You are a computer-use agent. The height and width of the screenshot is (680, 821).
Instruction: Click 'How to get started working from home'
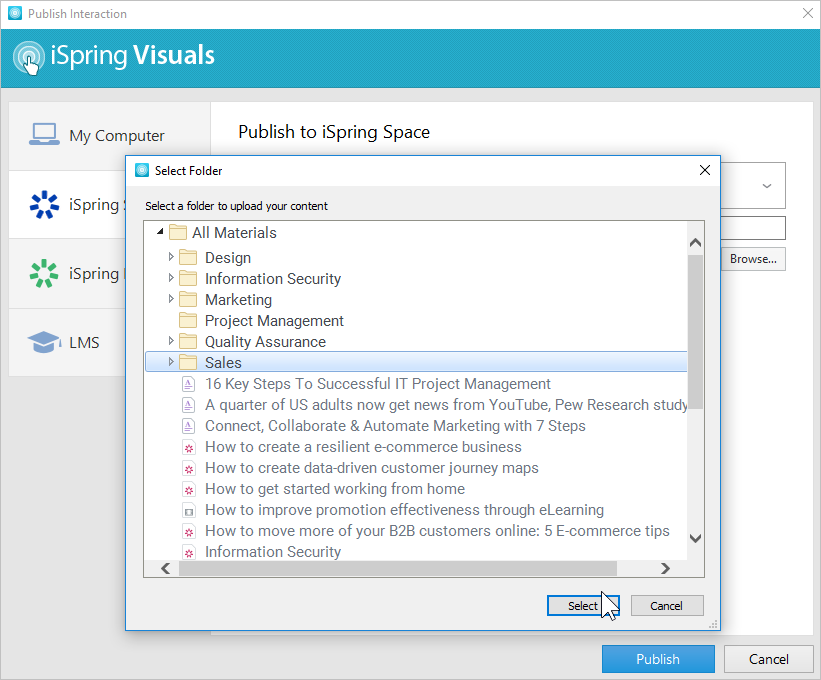(335, 488)
